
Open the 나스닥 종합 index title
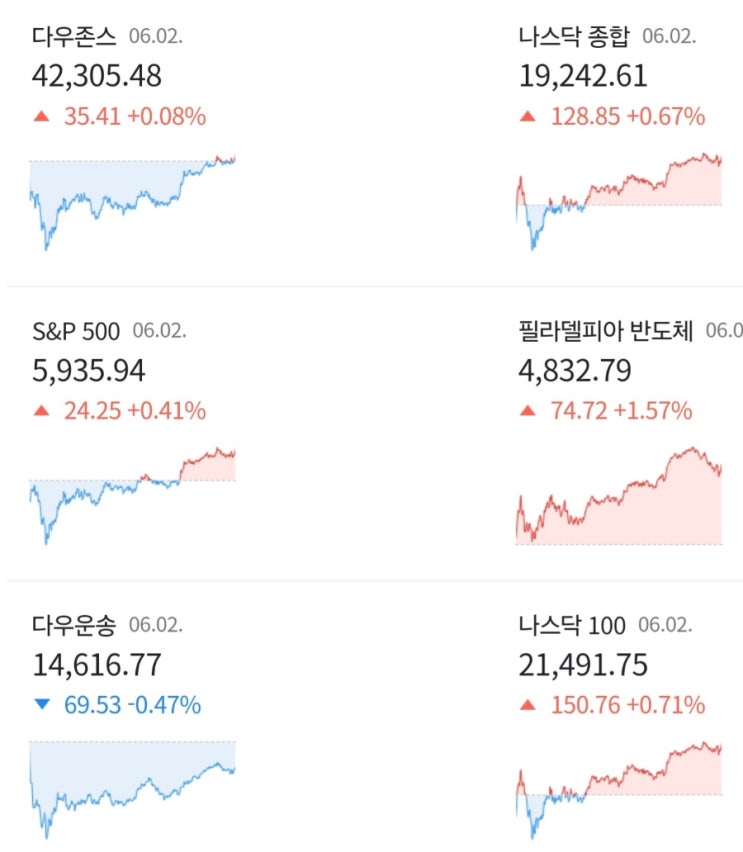coord(574,37)
